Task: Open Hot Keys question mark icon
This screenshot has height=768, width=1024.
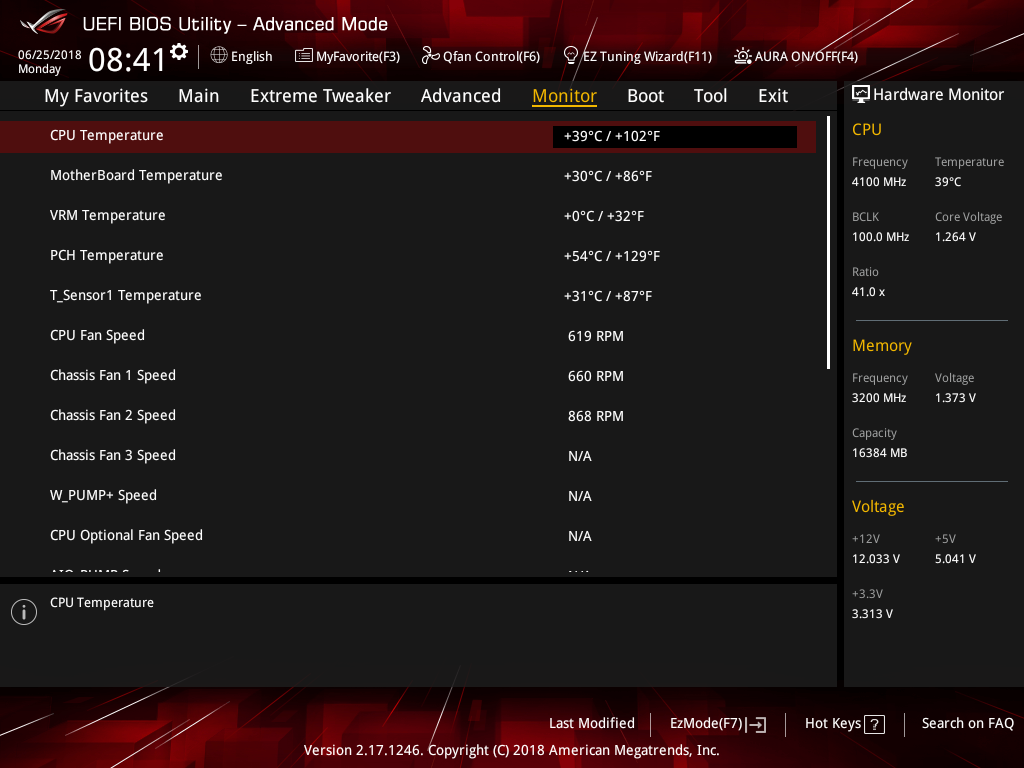Action: 874,724
